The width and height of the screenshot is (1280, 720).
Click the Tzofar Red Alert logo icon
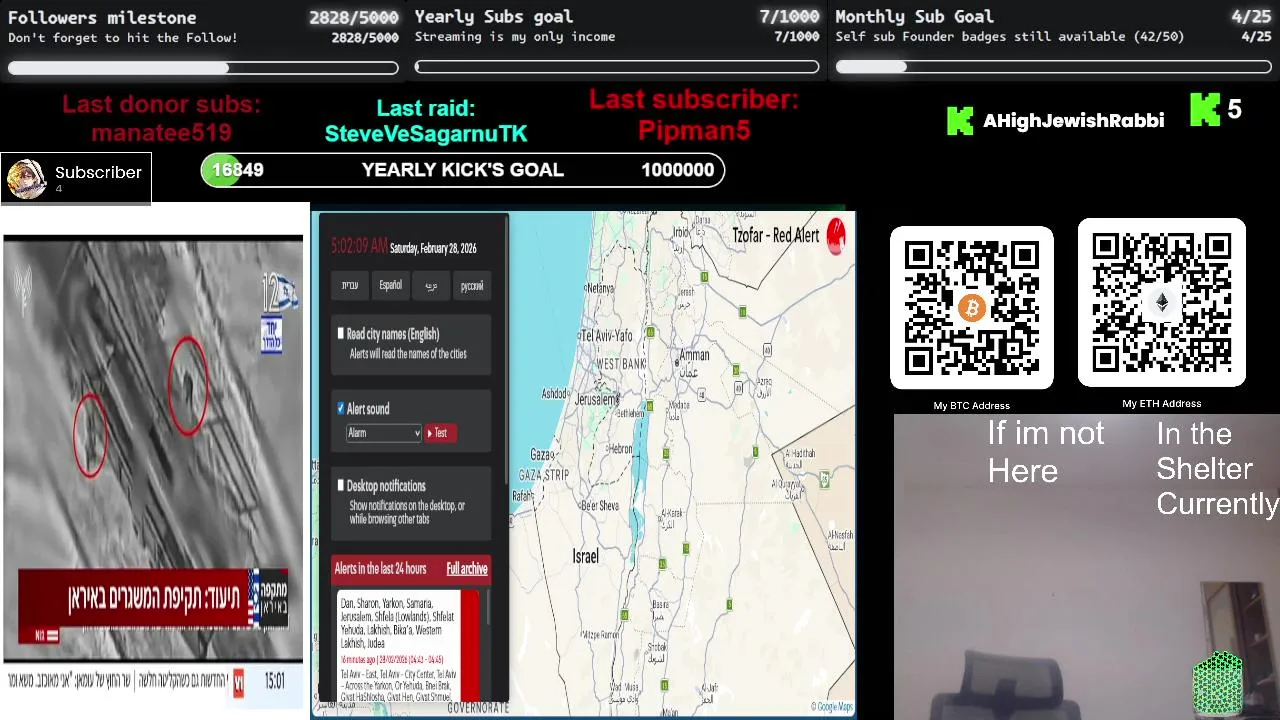(x=836, y=235)
